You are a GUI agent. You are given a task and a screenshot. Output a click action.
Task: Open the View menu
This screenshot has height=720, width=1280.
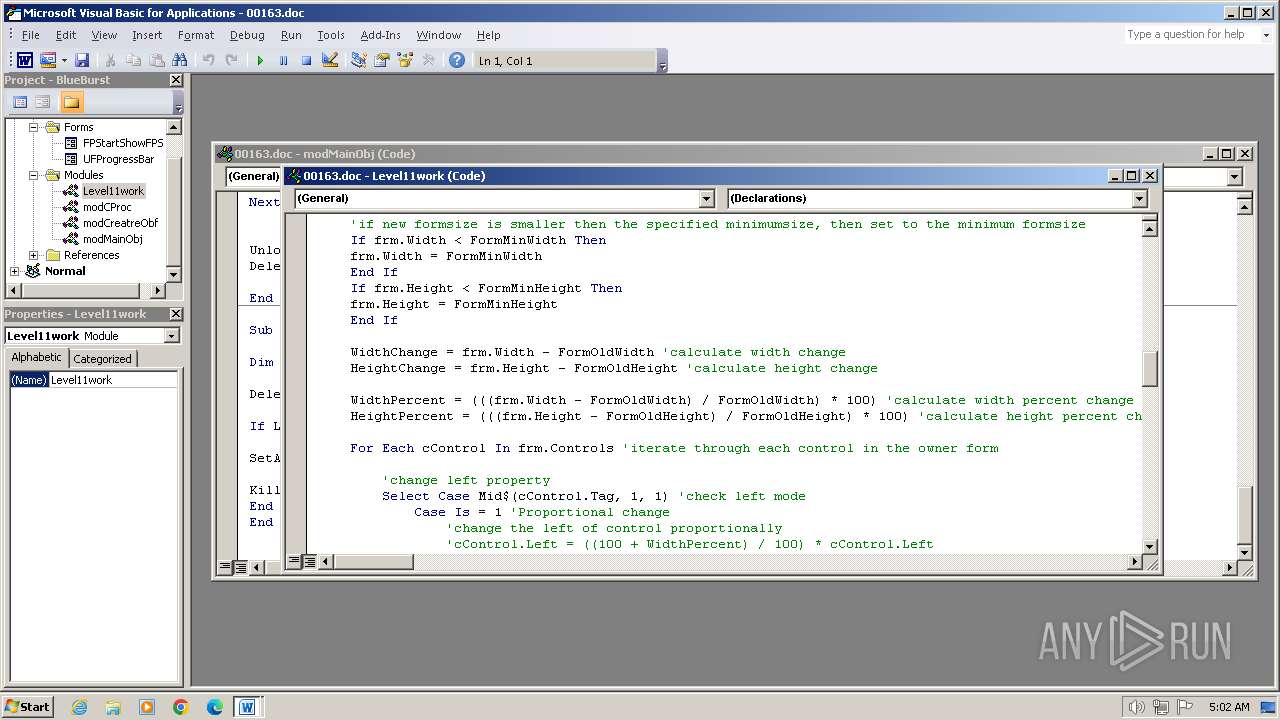click(104, 35)
